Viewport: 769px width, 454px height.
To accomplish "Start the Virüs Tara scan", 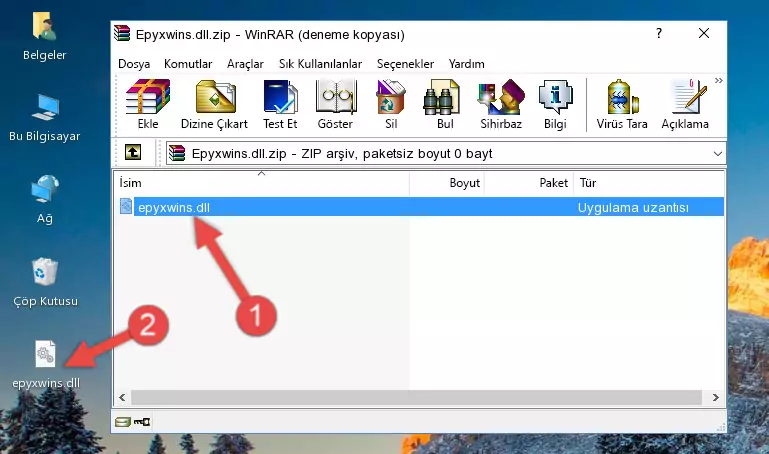I will (622, 104).
